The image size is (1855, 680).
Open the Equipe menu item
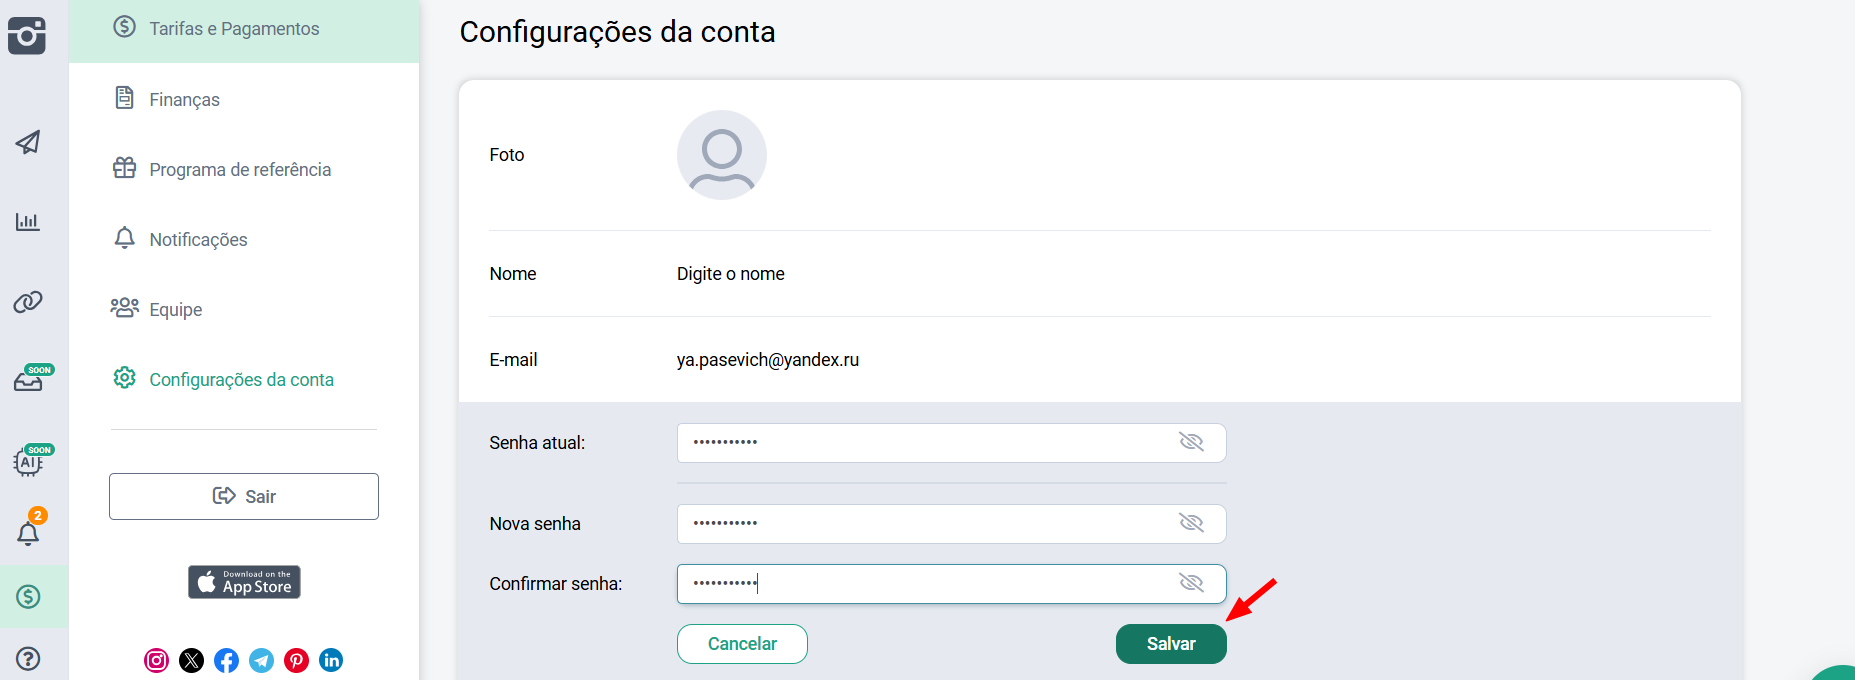click(x=176, y=309)
